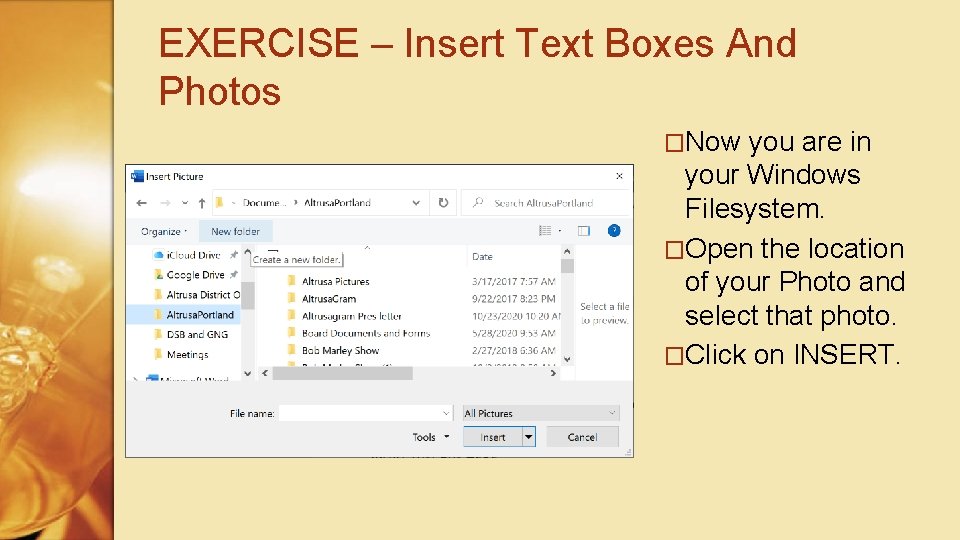Screen dimensions: 960x540
Task: Select the AltrusaGram folder
Action: 329,299
